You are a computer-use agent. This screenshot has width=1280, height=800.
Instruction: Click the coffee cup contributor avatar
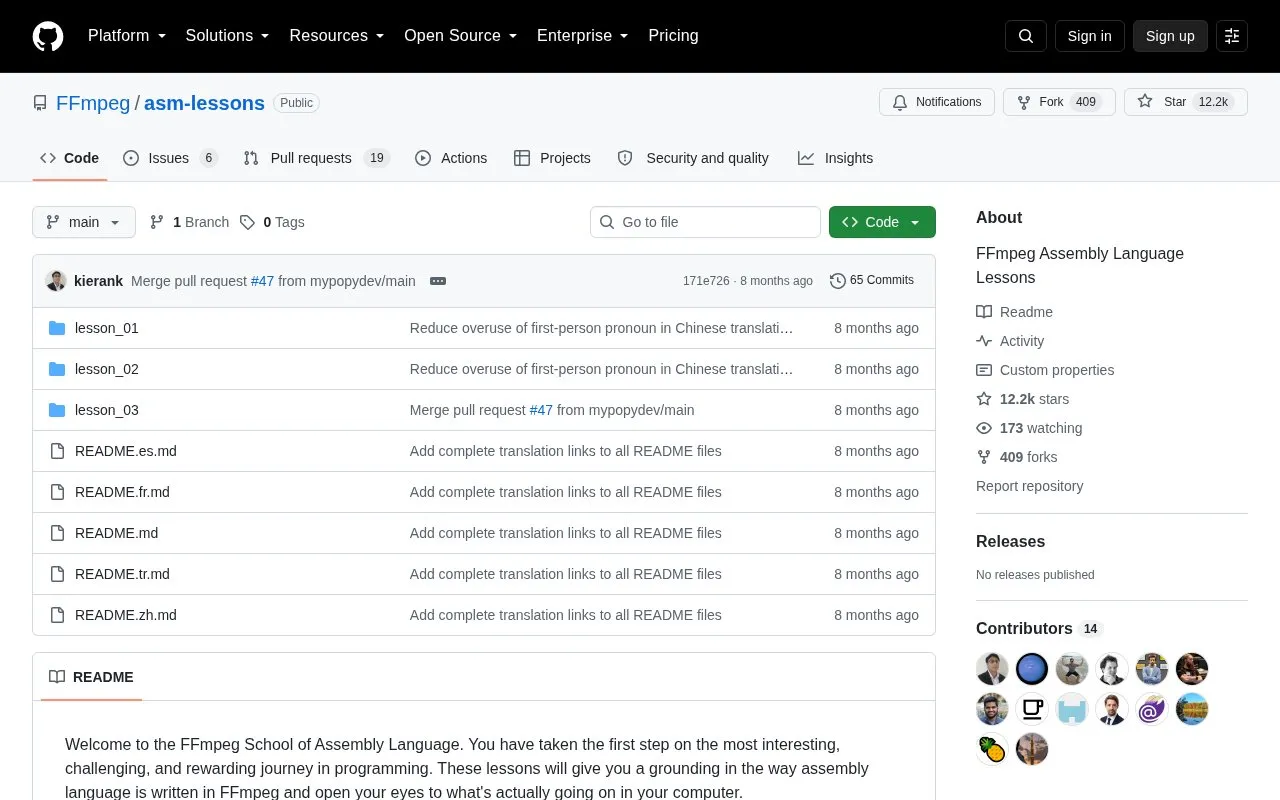(1032, 709)
